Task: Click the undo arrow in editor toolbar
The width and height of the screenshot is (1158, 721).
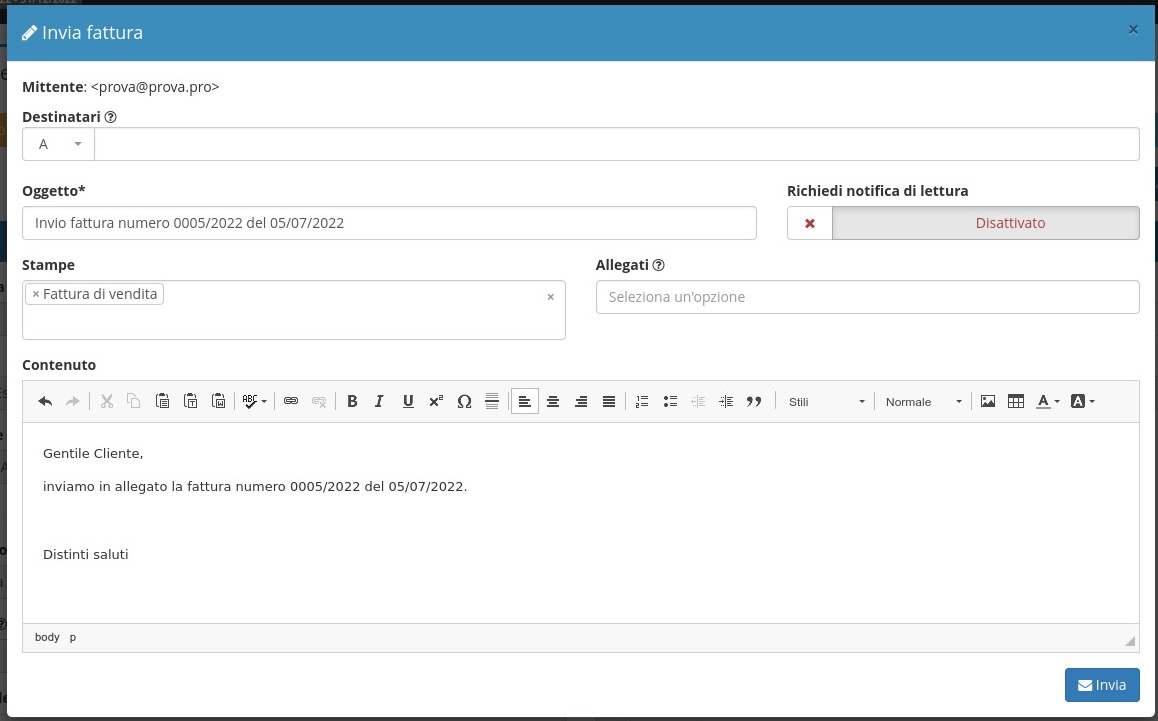Action: coord(45,402)
